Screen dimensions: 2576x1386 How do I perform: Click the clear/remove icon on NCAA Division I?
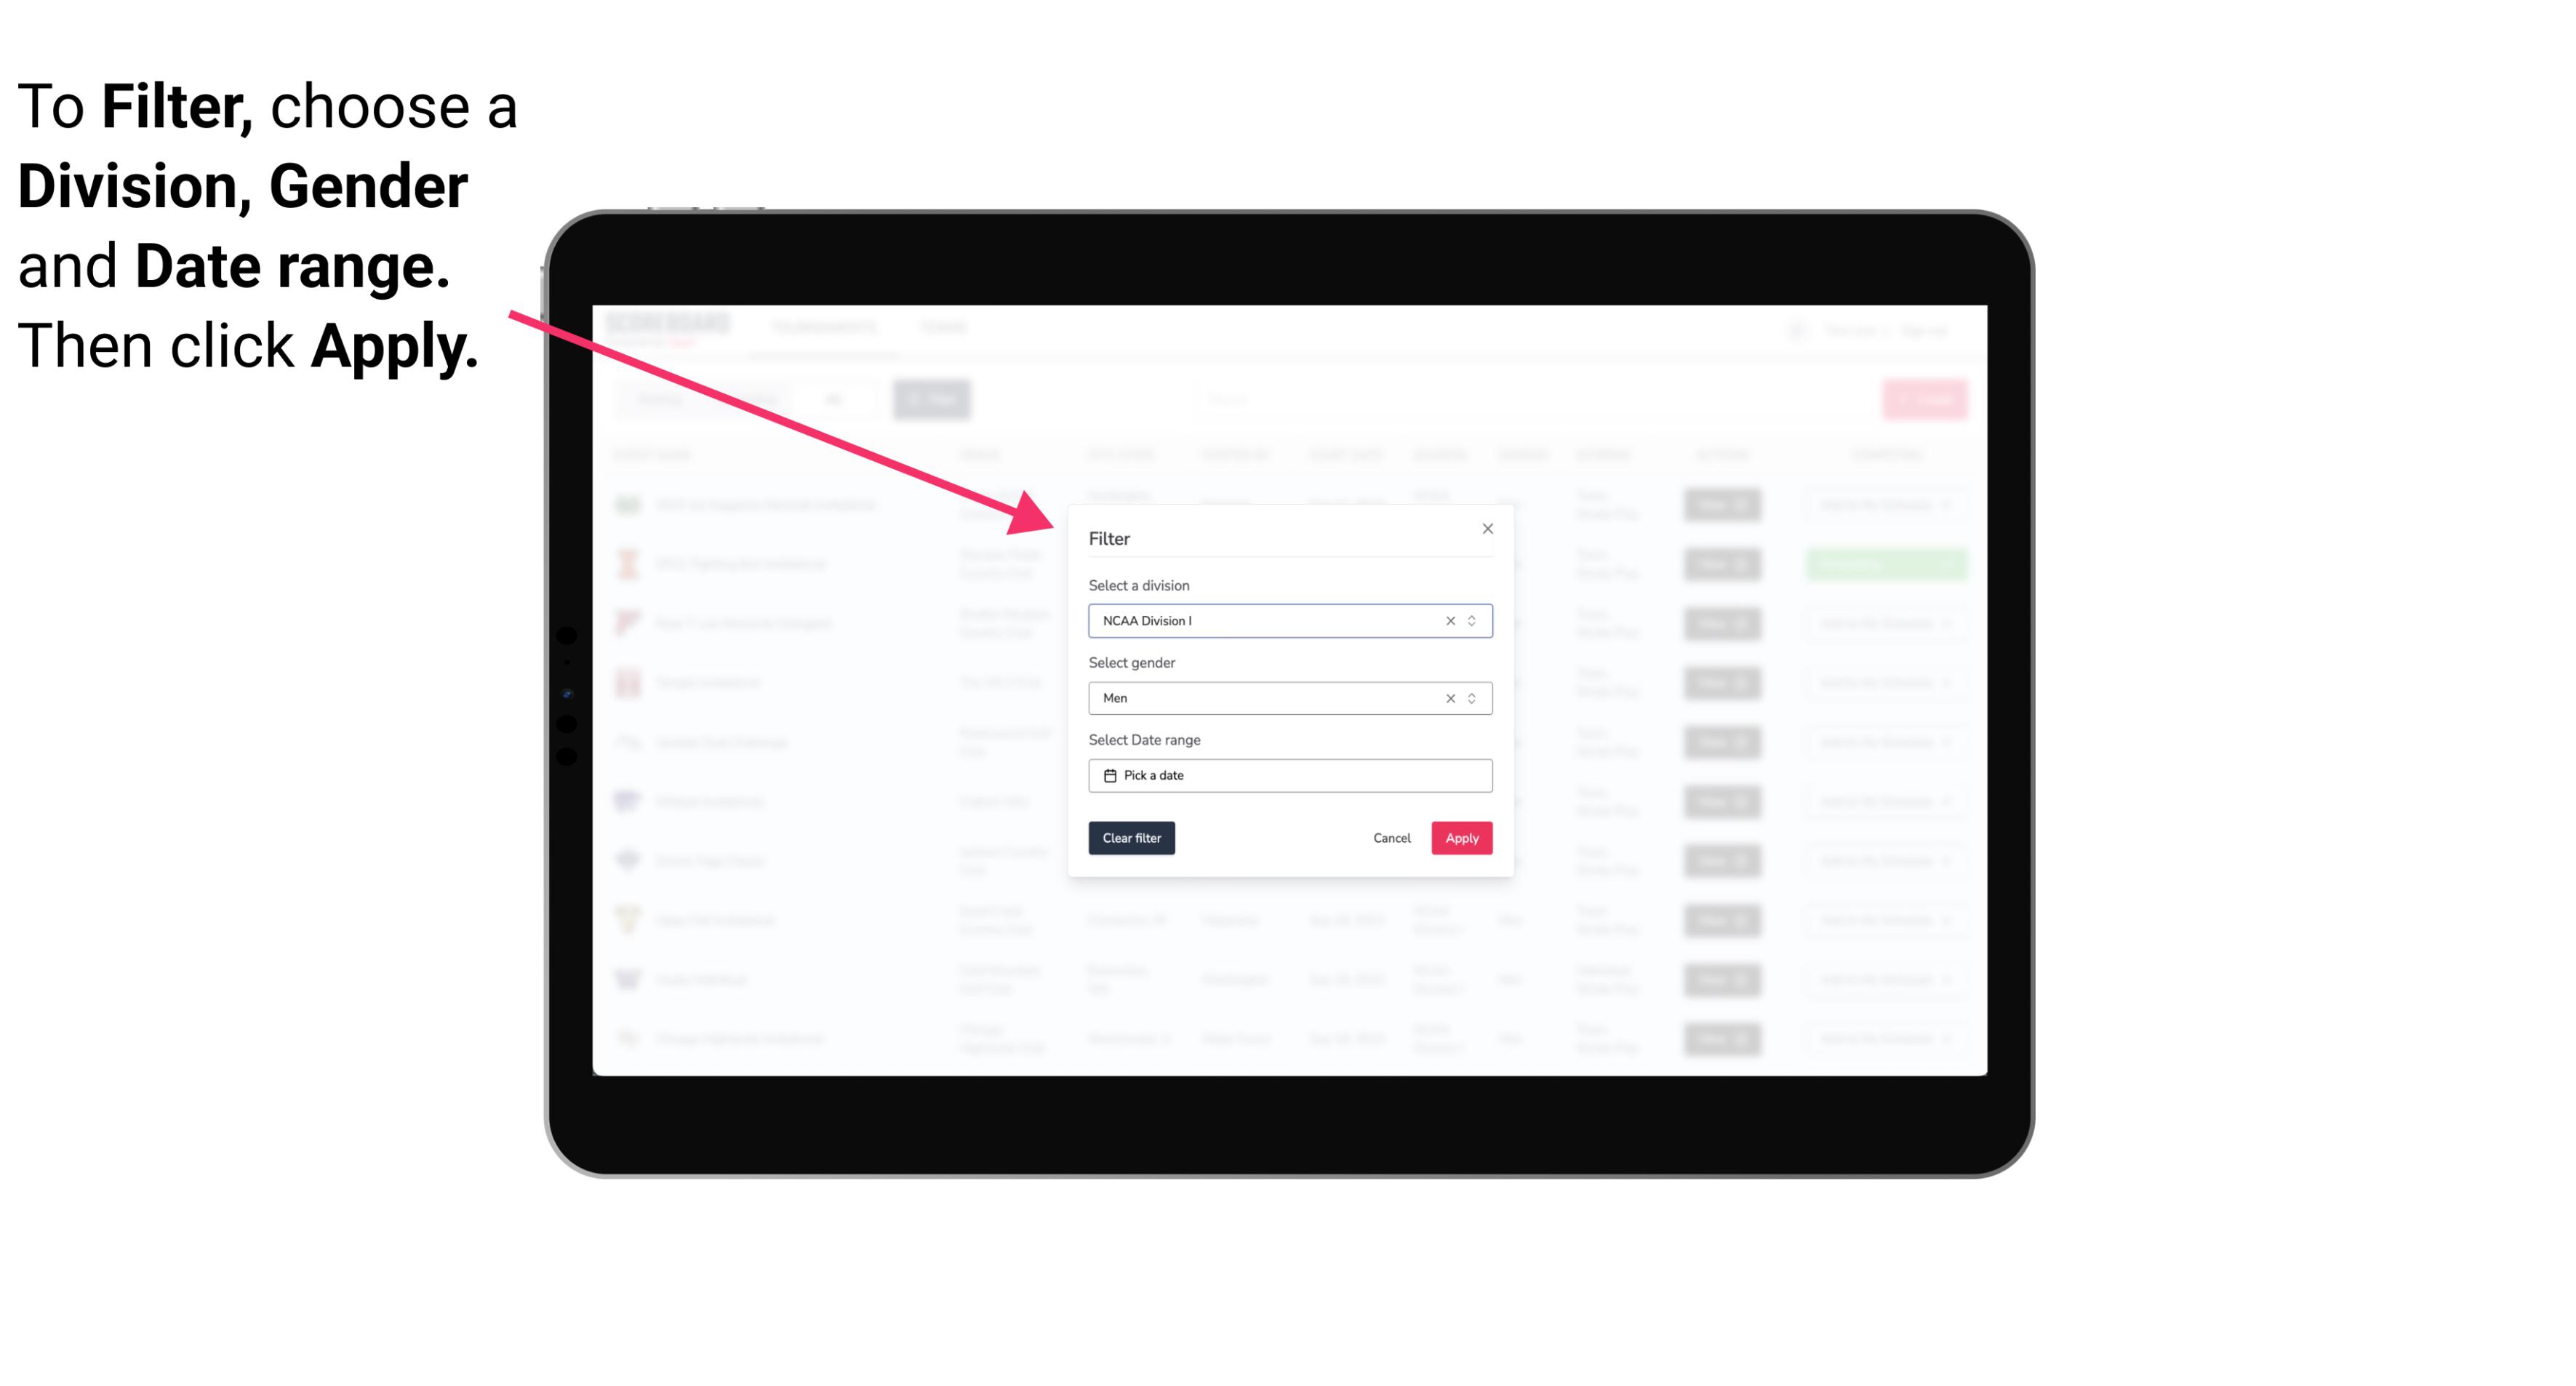1447,620
